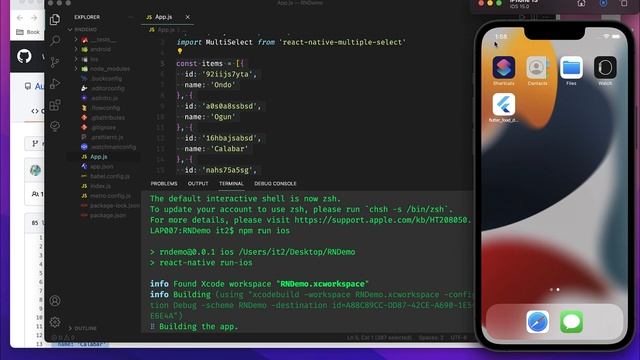Open the Extensions view
Viewport: 640px width, 360px height.
coord(55,105)
